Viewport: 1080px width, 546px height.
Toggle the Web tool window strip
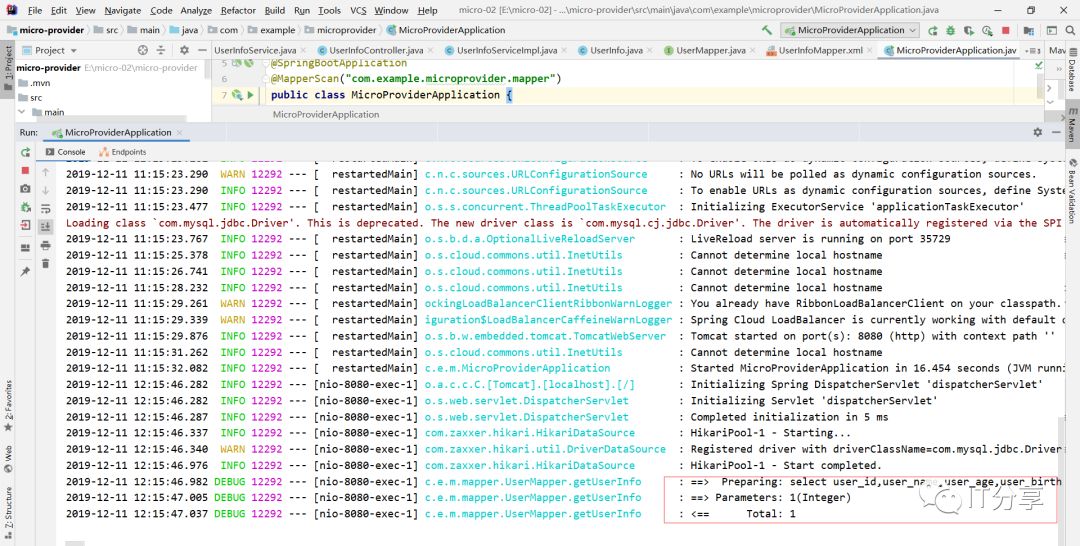(8, 459)
